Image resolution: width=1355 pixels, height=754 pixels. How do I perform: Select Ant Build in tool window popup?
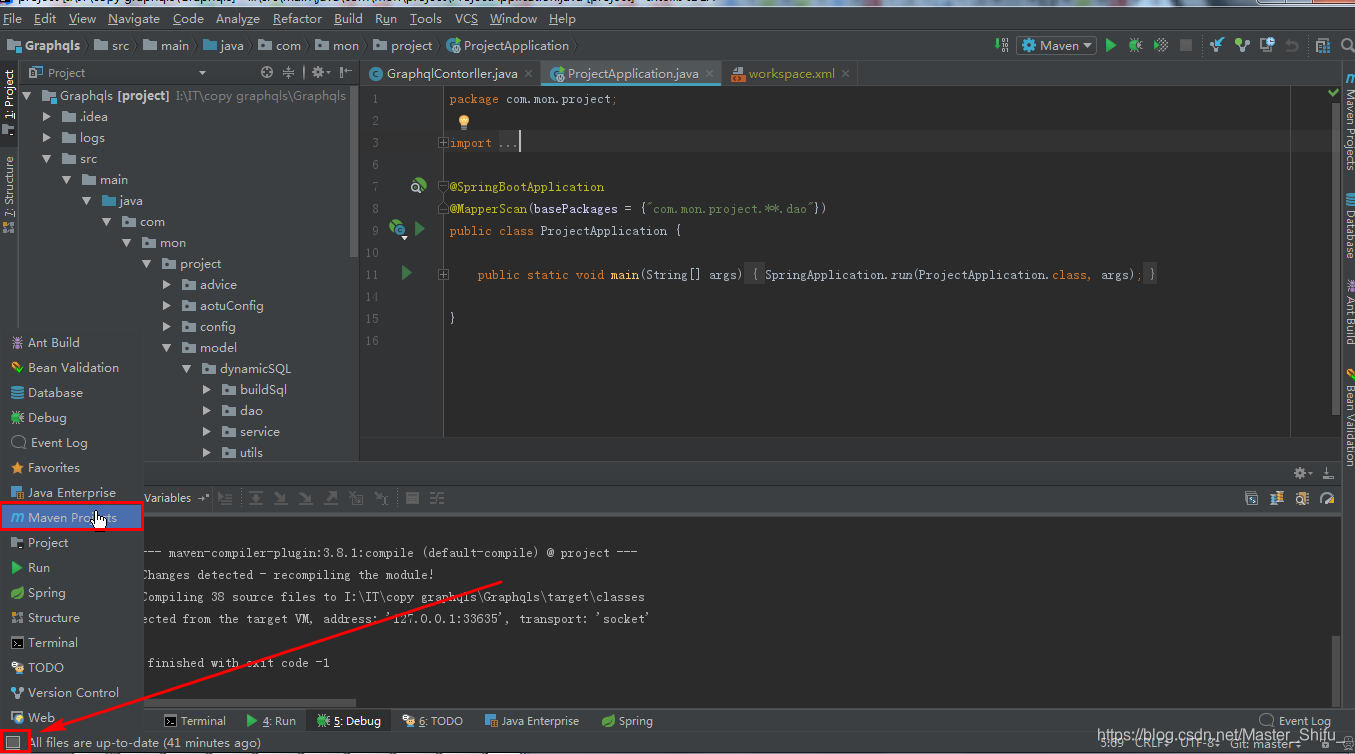pos(72,342)
